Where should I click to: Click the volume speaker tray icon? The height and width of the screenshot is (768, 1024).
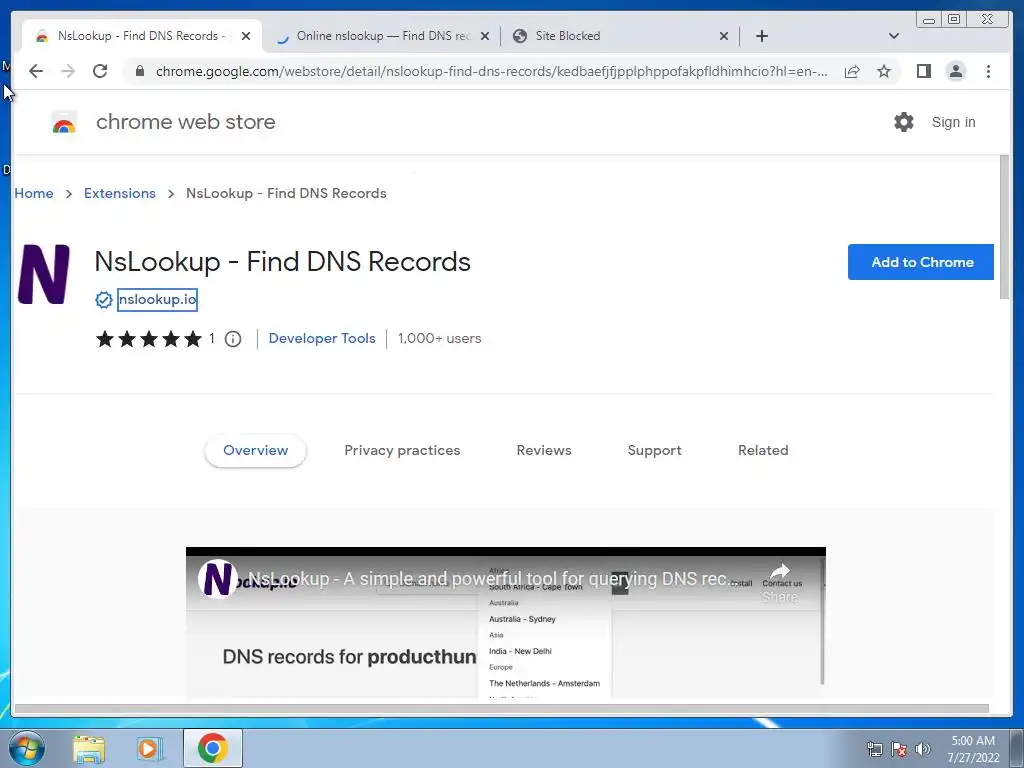point(922,749)
